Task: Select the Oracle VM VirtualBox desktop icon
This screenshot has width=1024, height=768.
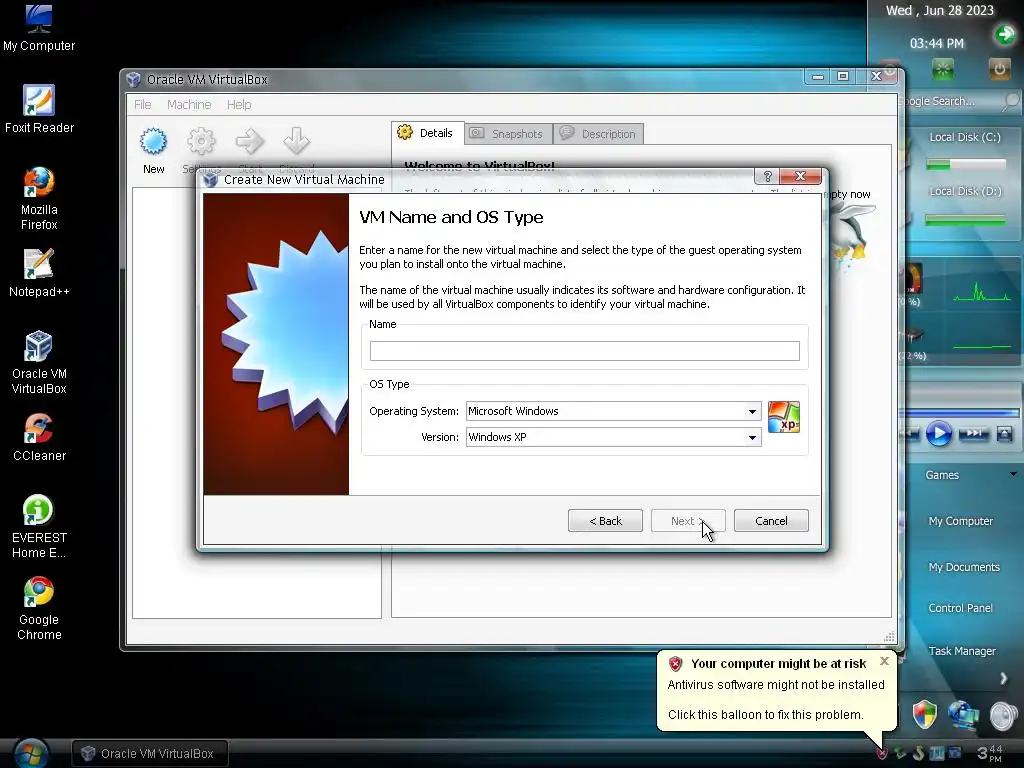Action: click(x=39, y=362)
